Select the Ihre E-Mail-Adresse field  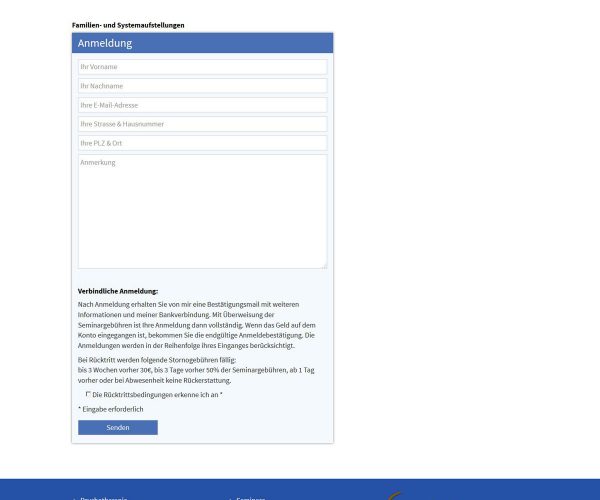pyautogui.click(x=202, y=105)
